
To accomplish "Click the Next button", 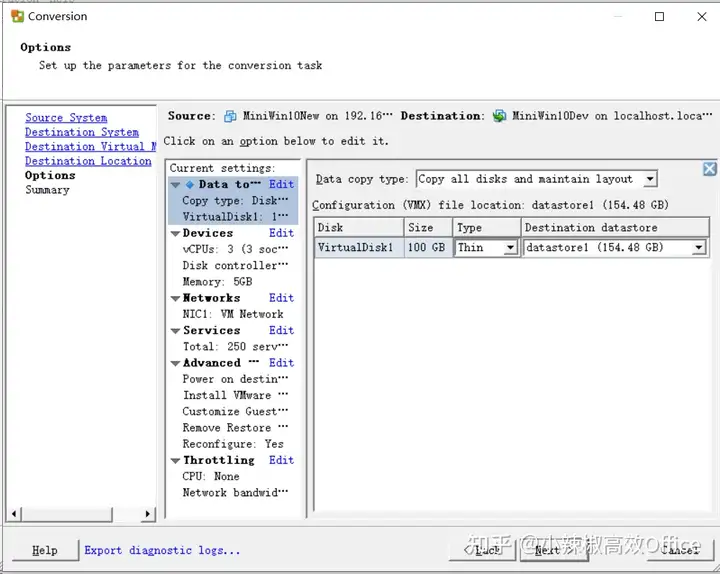I will [554, 550].
